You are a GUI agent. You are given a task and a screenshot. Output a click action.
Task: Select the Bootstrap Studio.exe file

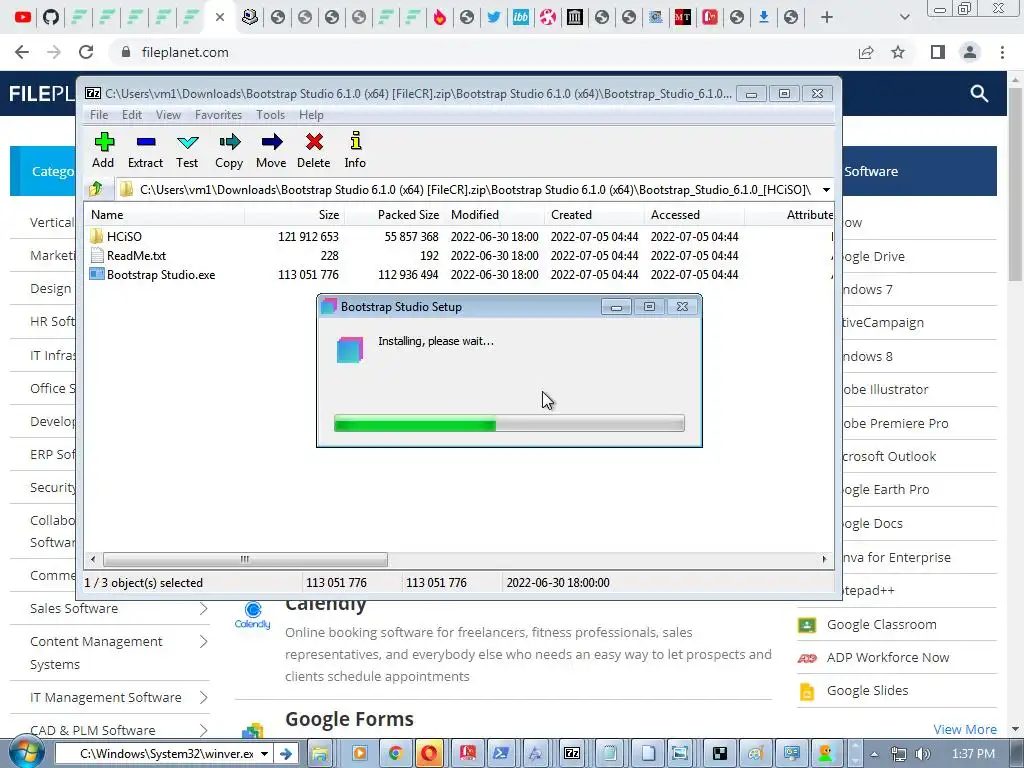(x=161, y=275)
